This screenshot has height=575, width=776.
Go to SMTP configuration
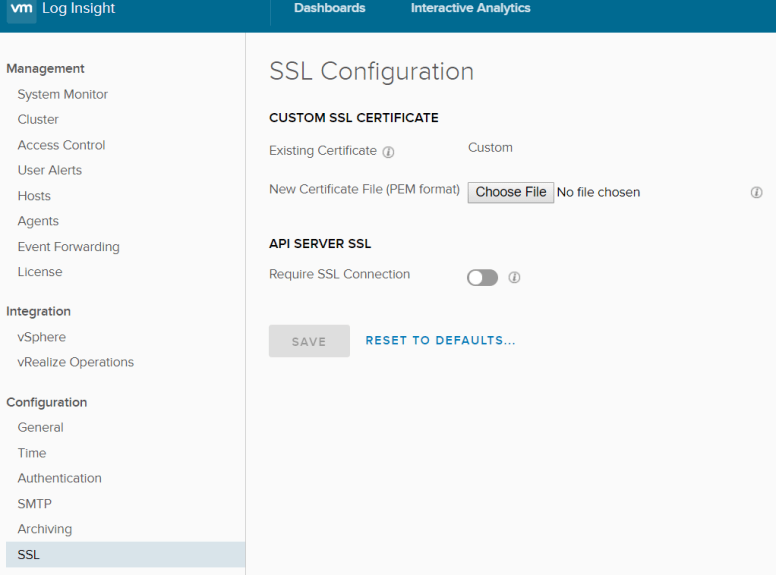click(x=34, y=504)
